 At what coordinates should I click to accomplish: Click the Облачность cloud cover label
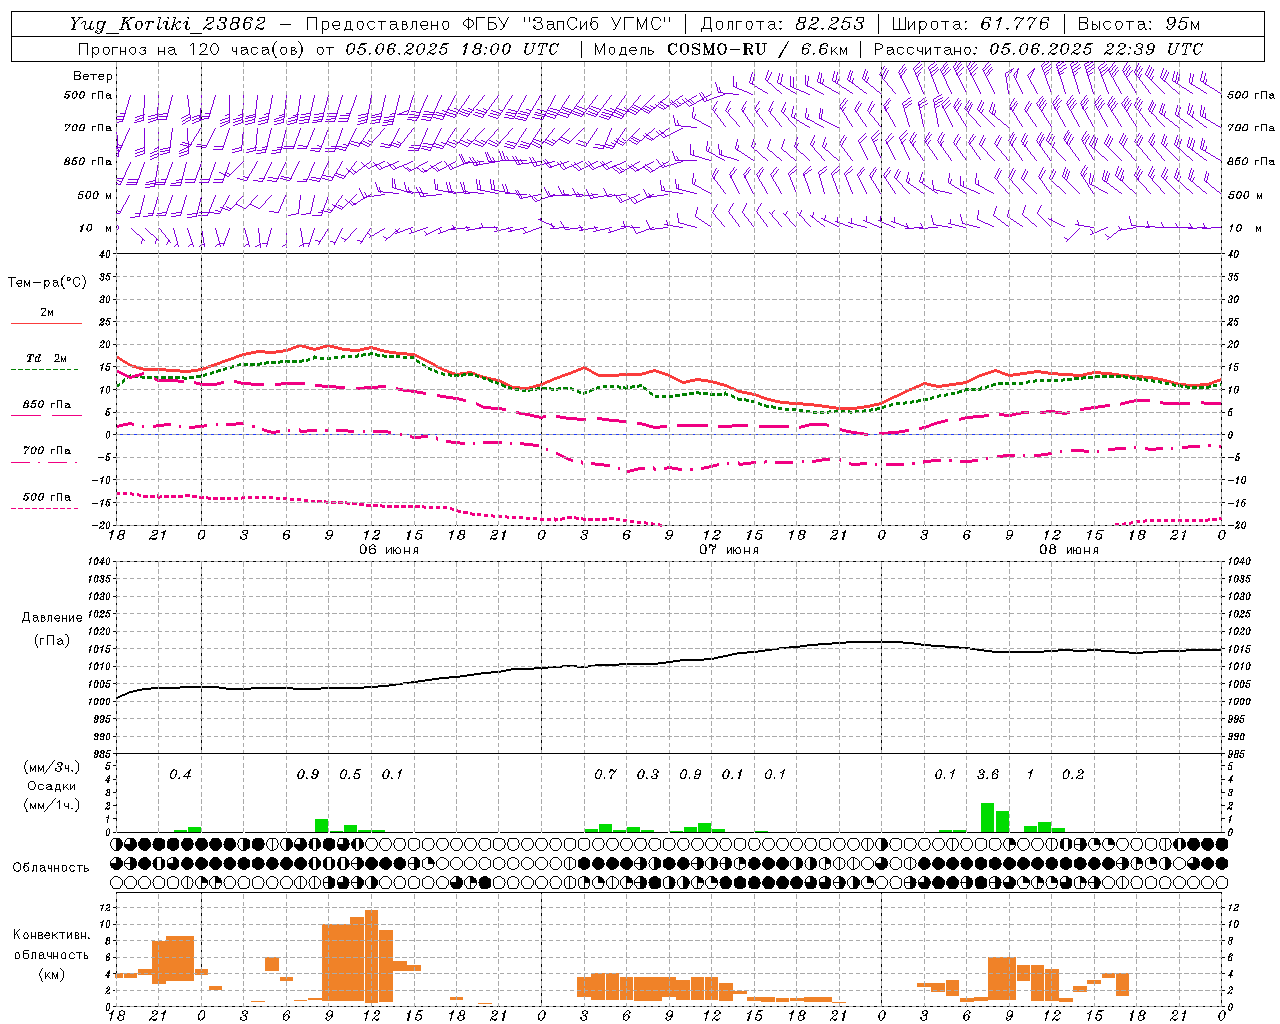51,867
